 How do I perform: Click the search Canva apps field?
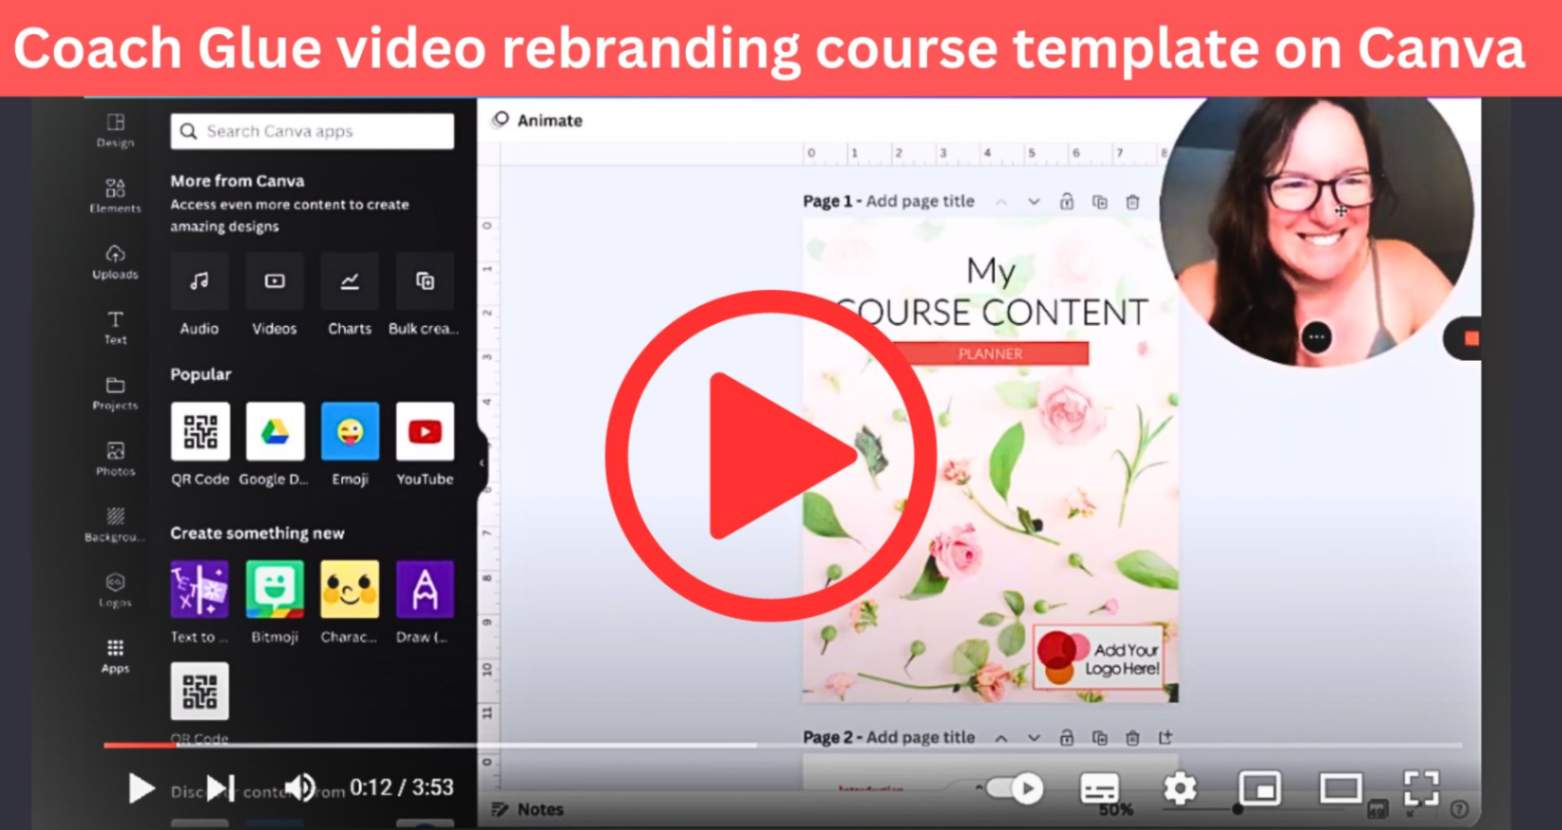coord(312,131)
